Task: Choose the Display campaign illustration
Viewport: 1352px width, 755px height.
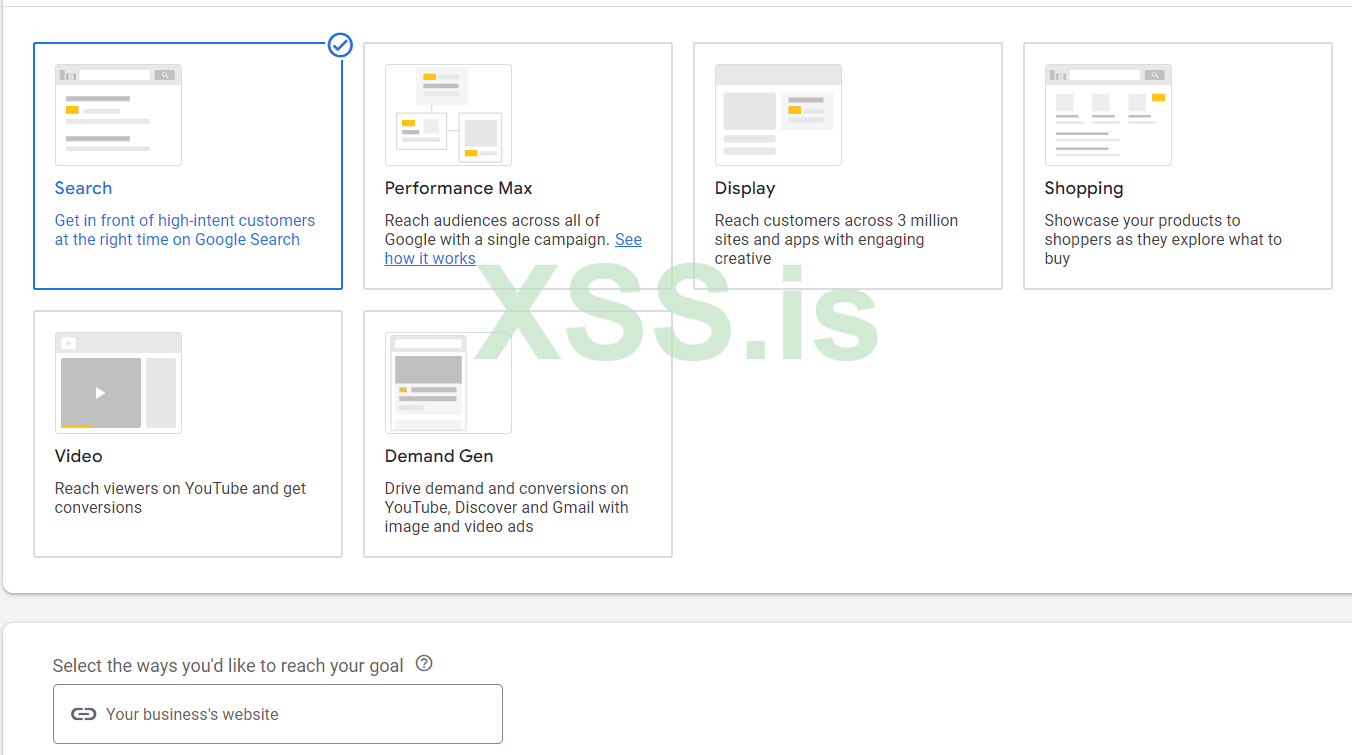Action: coord(778,115)
